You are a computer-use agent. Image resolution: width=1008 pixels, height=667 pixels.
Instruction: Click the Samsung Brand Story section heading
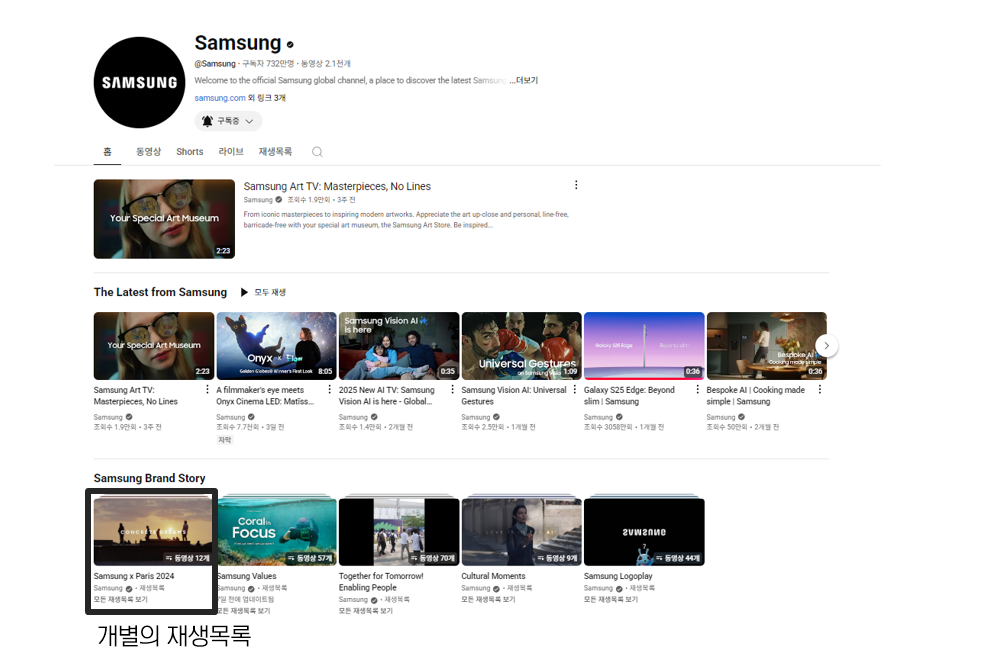pyautogui.click(x=149, y=478)
